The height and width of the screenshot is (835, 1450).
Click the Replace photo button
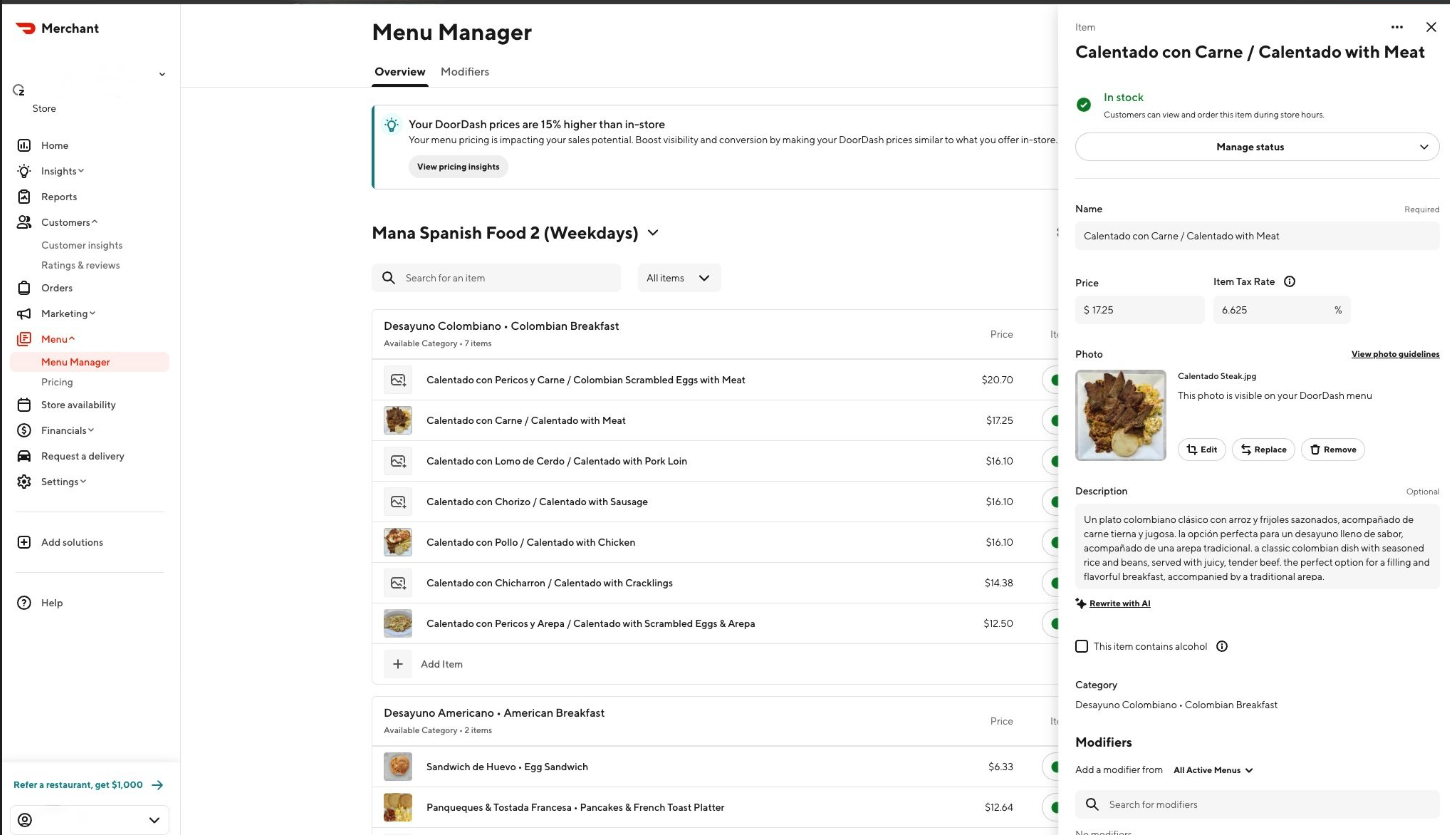coord(1263,450)
